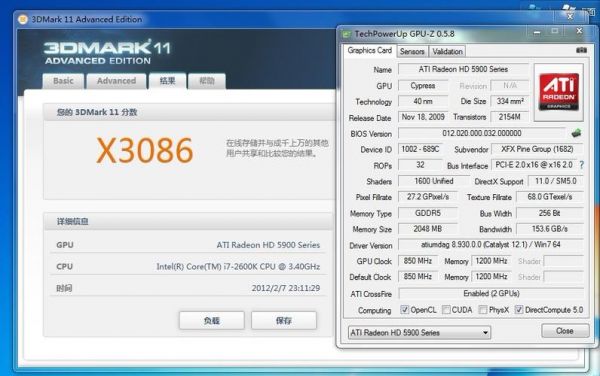Image resolution: width=600 pixels, height=376 pixels.
Task: Click the Bus Interface value PCI-E 2.0 x16
Action: click(x=534, y=165)
